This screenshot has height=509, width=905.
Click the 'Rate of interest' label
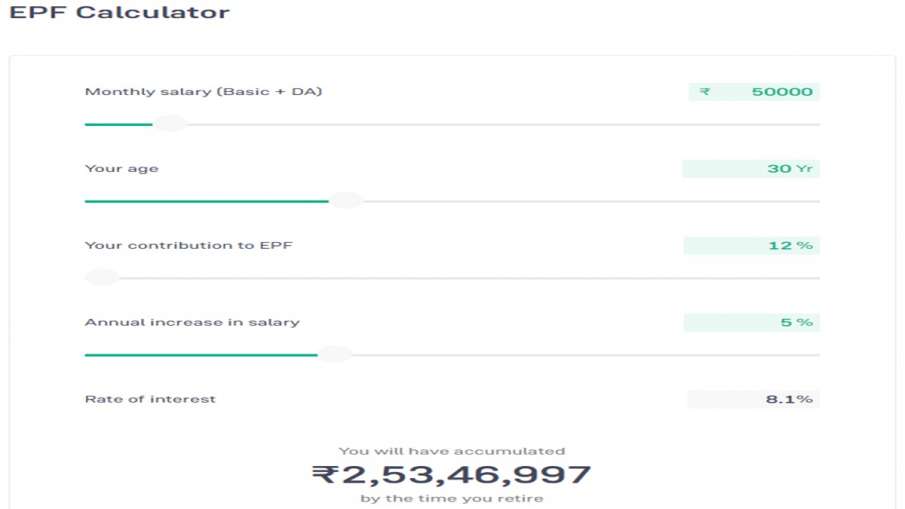(x=150, y=399)
